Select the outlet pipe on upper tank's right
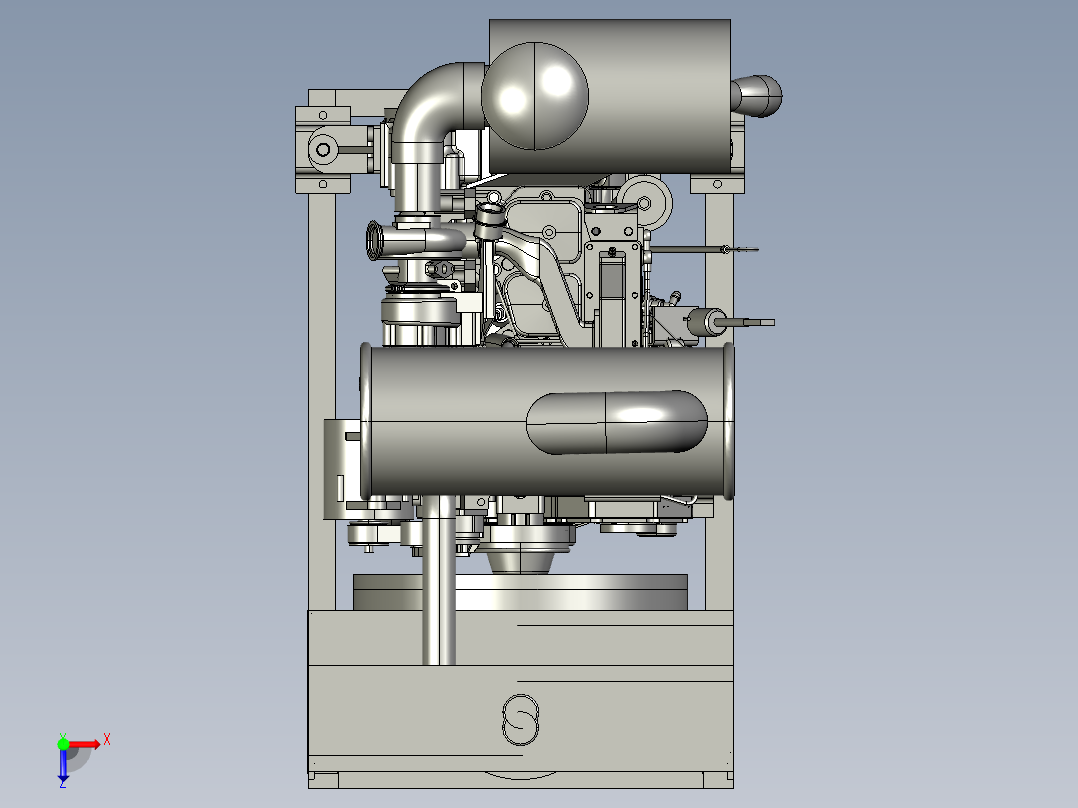This screenshot has width=1078, height=808. coord(757,96)
